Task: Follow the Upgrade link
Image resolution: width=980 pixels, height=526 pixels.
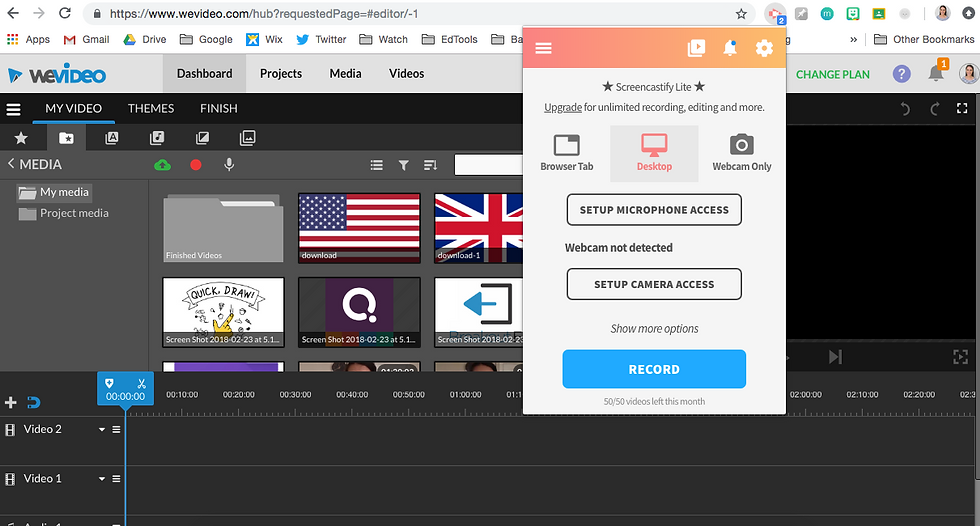Action: tap(562, 107)
